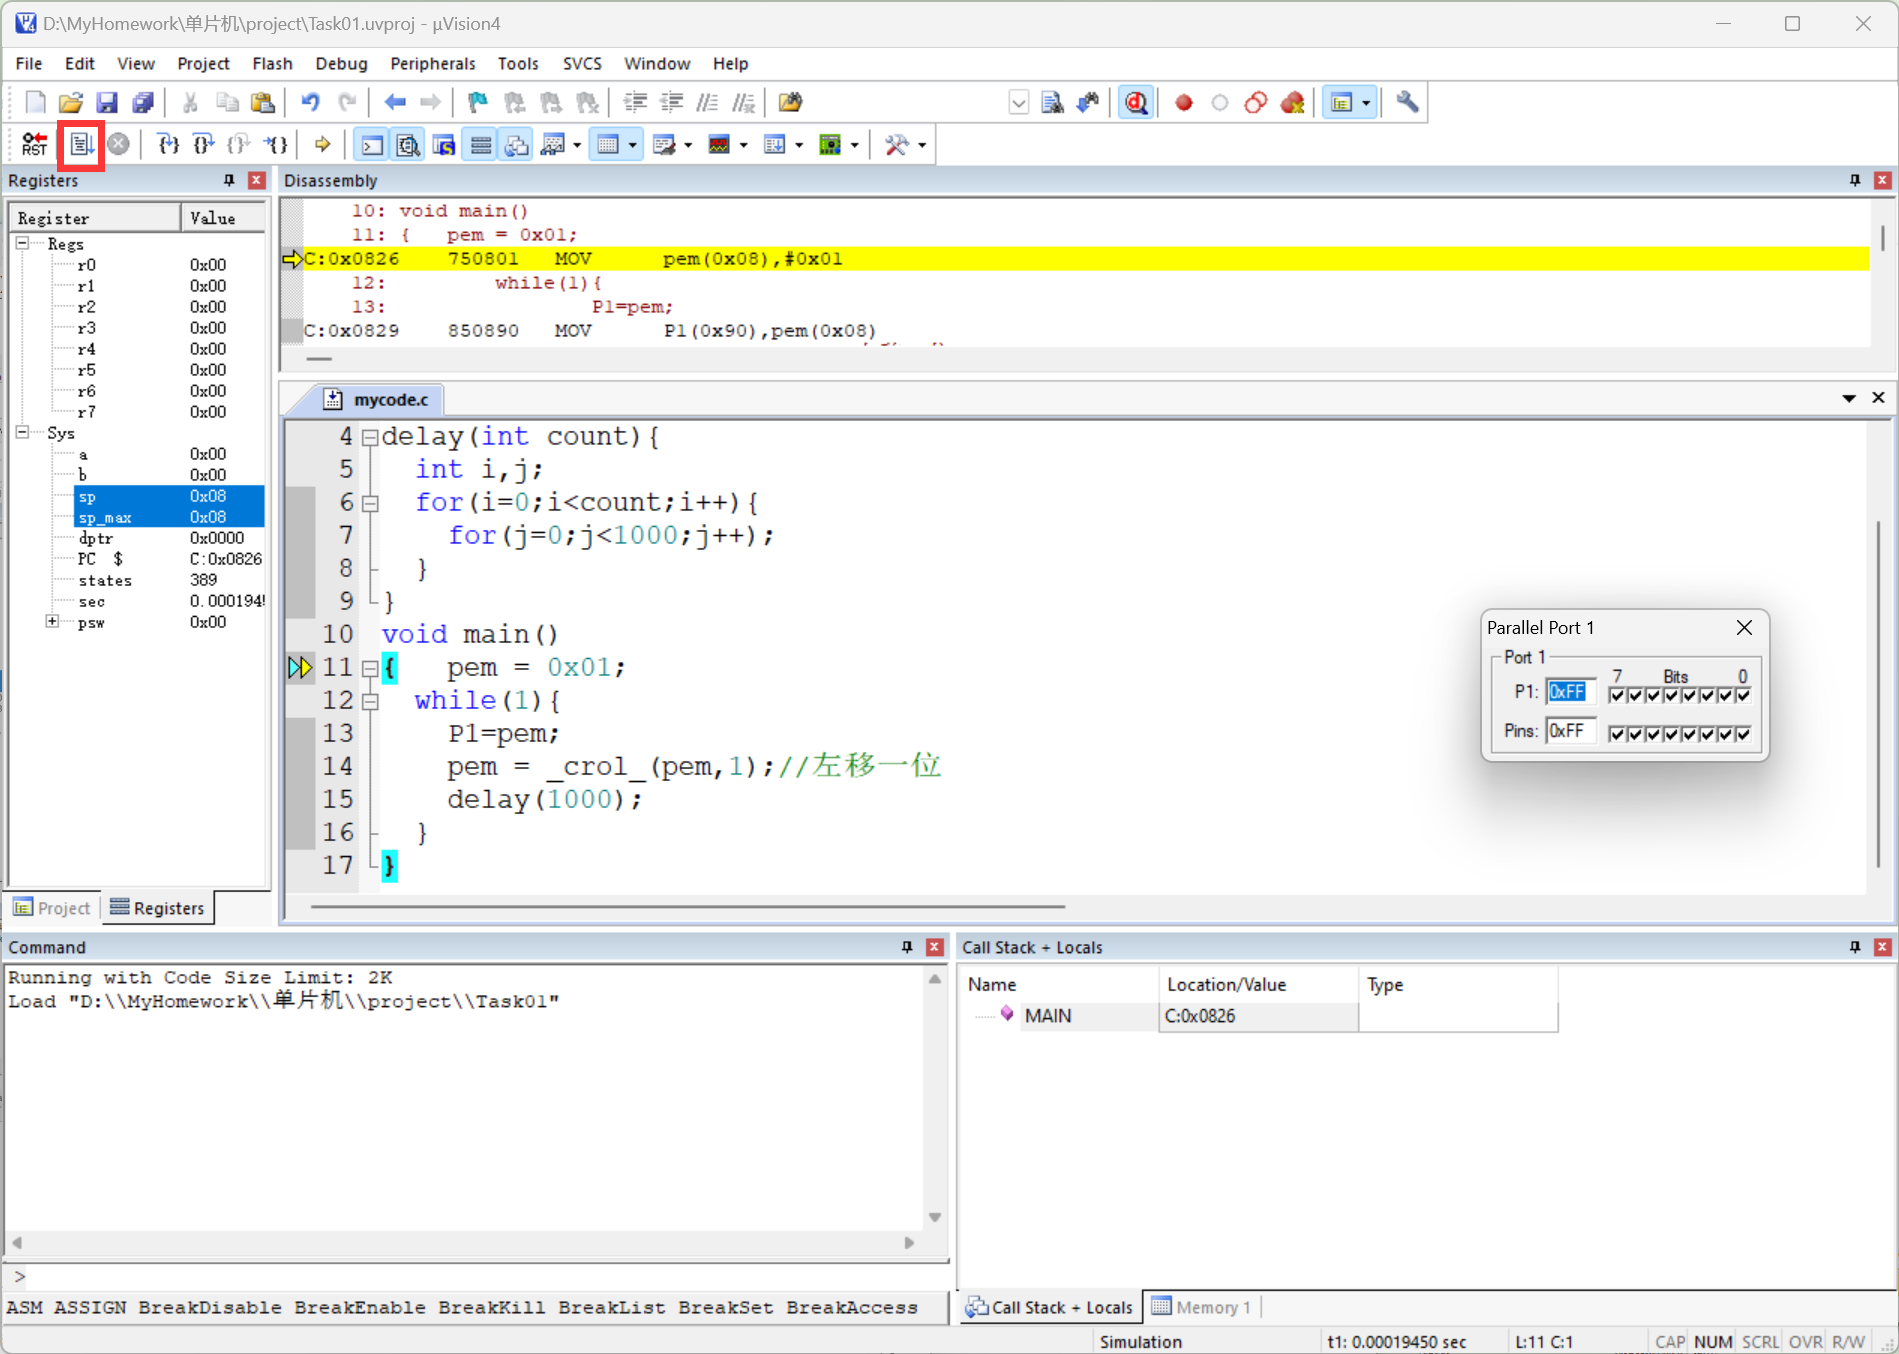
Task: Click the Save All files icon
Action: (143, 103)
